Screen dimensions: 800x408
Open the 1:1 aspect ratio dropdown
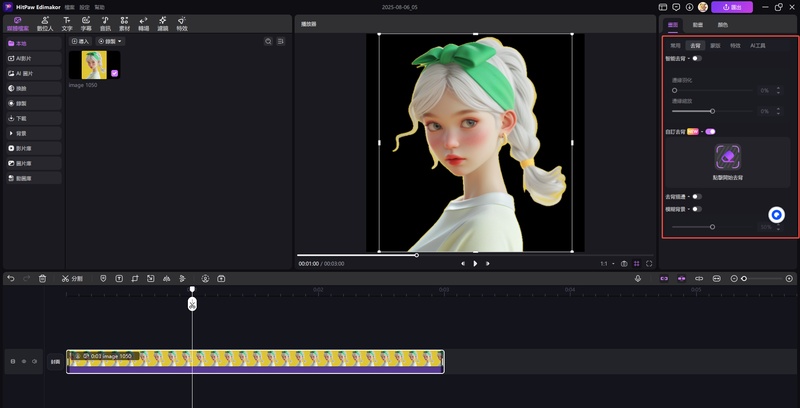607,264
